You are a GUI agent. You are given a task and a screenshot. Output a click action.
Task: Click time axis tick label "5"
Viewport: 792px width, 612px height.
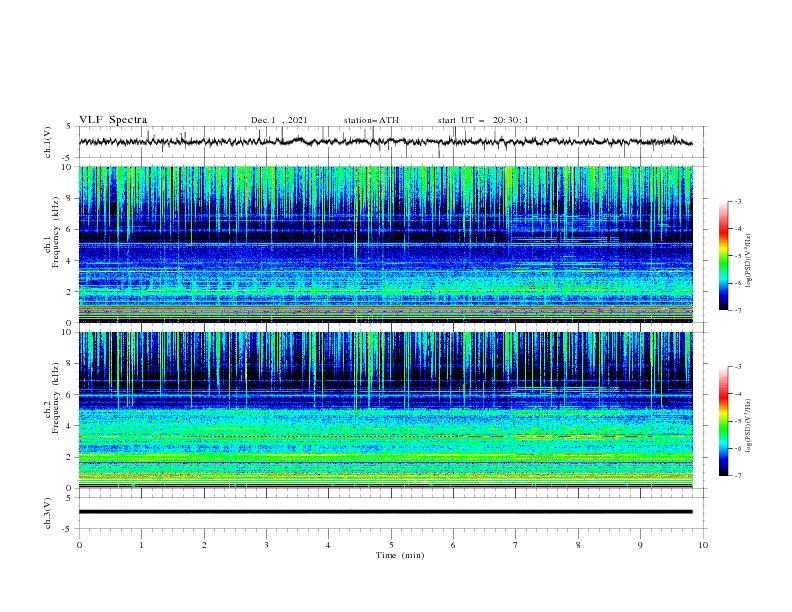tap(391, 545)
